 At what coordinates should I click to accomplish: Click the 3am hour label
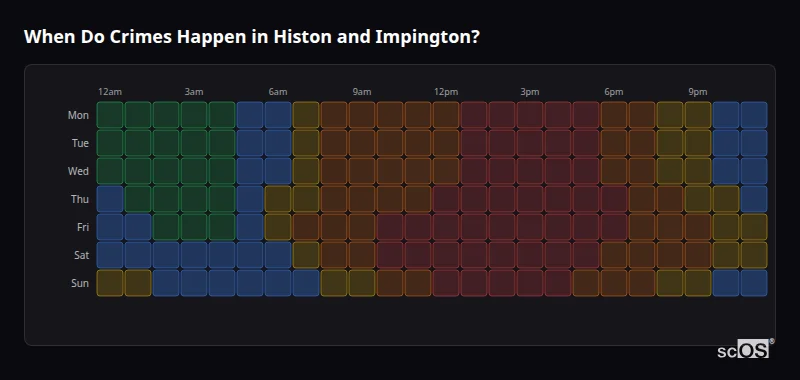(x=194, y=92)
